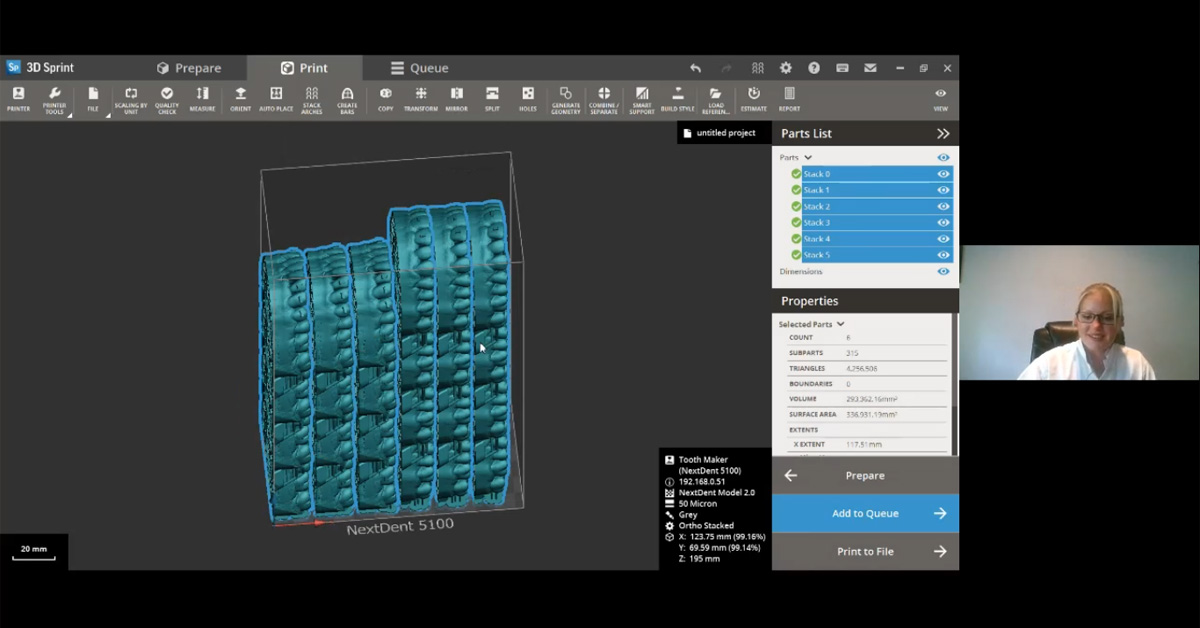1200x628 pixels.
Task: Click NextDent Model 2.0 material entry
Action: click(717, 492)
